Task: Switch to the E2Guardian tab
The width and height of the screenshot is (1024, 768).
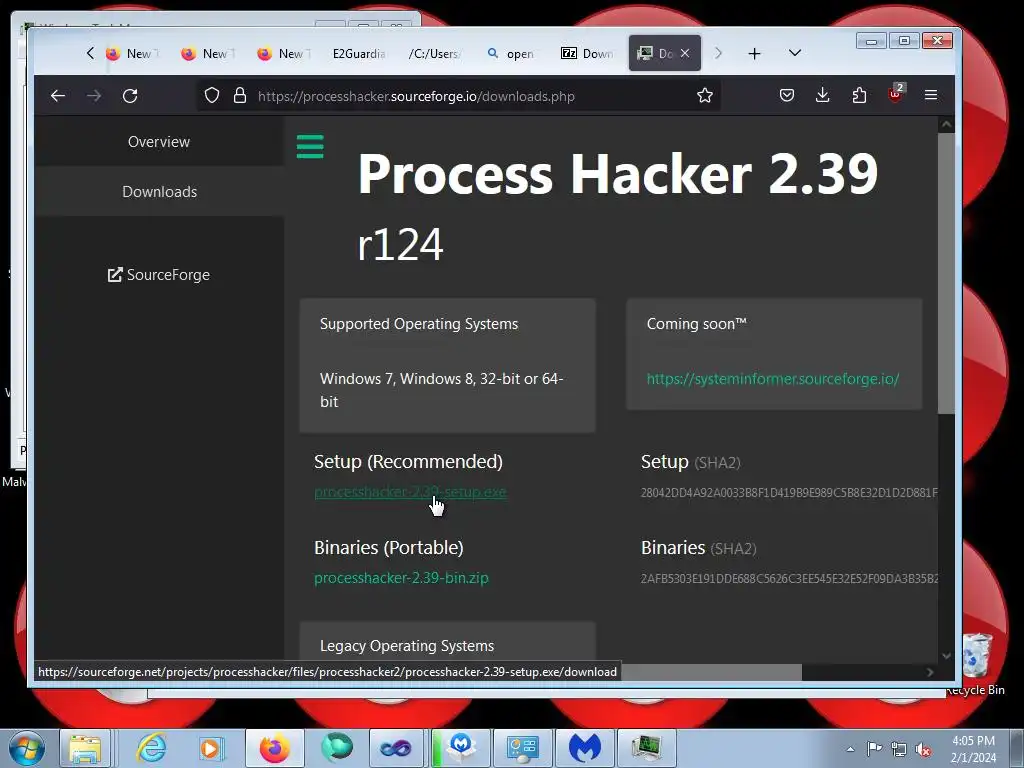Action: 358,54
